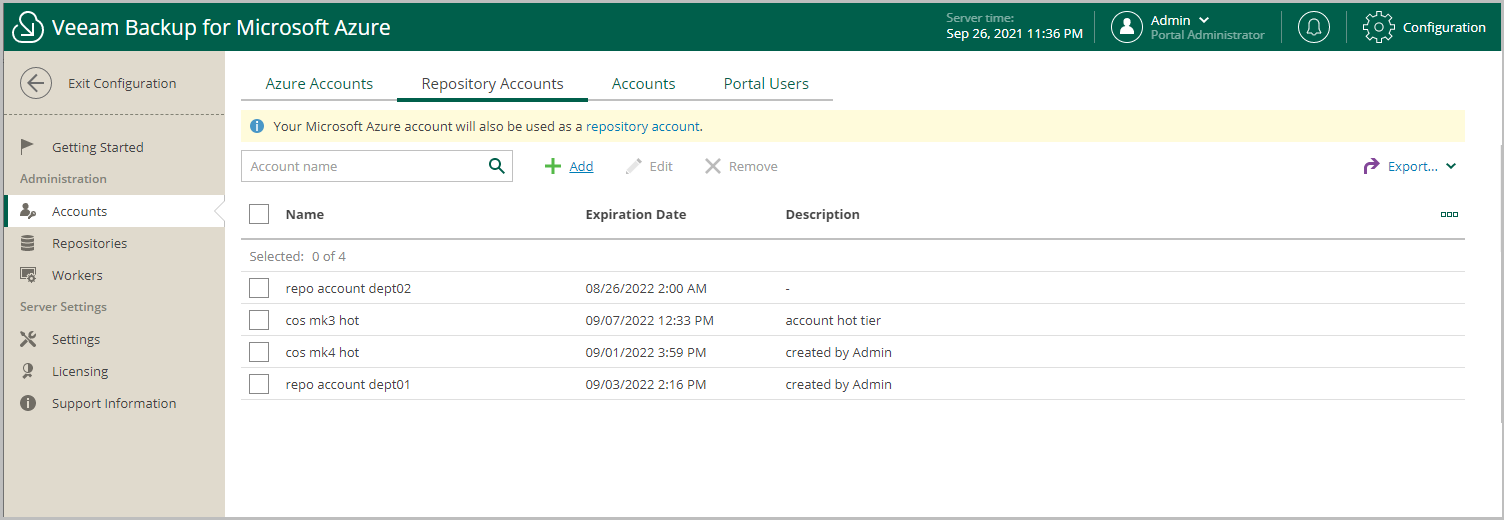Viewport: 1504px width, 520px height.
Task: Click the purple Export arrow icon
Action: point(1371,166)
